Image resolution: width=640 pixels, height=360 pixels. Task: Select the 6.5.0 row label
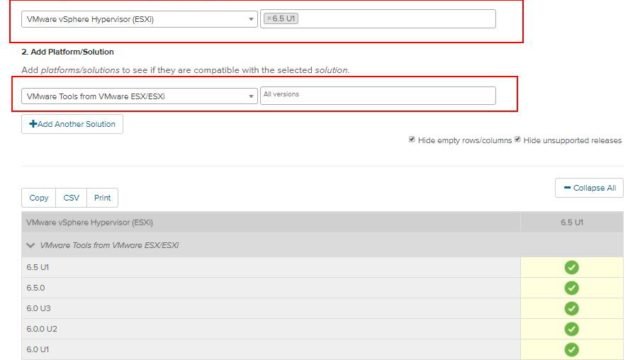click(x=36, y=288)
